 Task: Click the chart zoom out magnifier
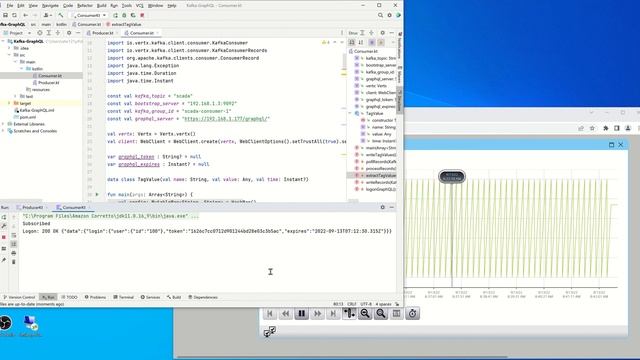point(365,313)
